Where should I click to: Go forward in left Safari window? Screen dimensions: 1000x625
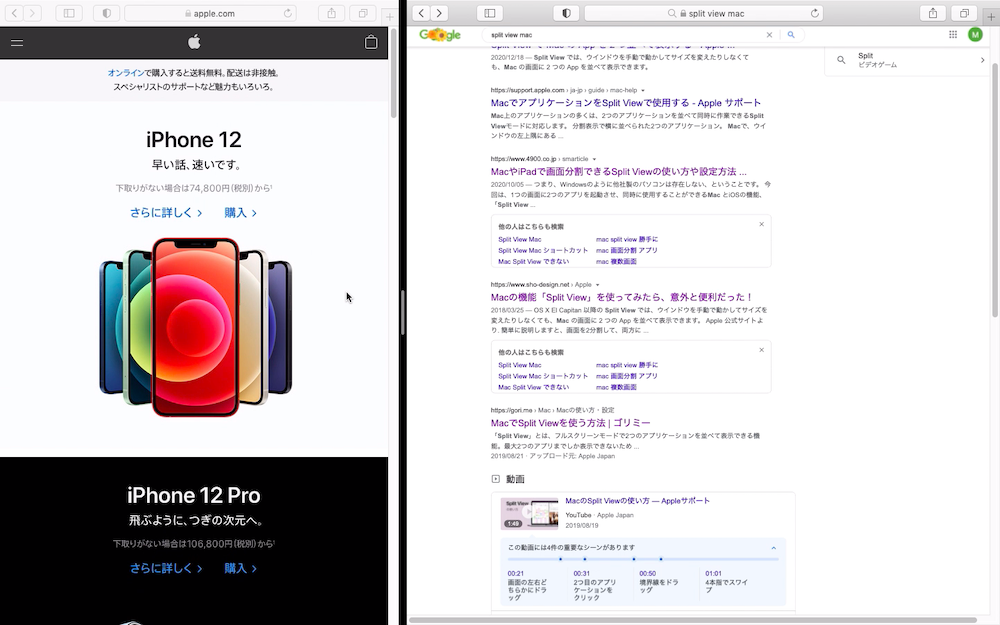(32, 13)
